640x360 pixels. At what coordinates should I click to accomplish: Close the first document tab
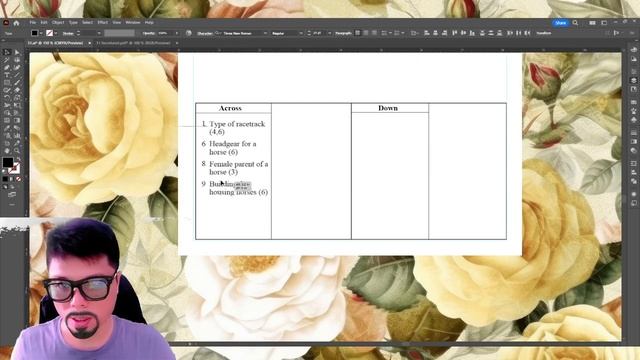[x=89, y=43]
